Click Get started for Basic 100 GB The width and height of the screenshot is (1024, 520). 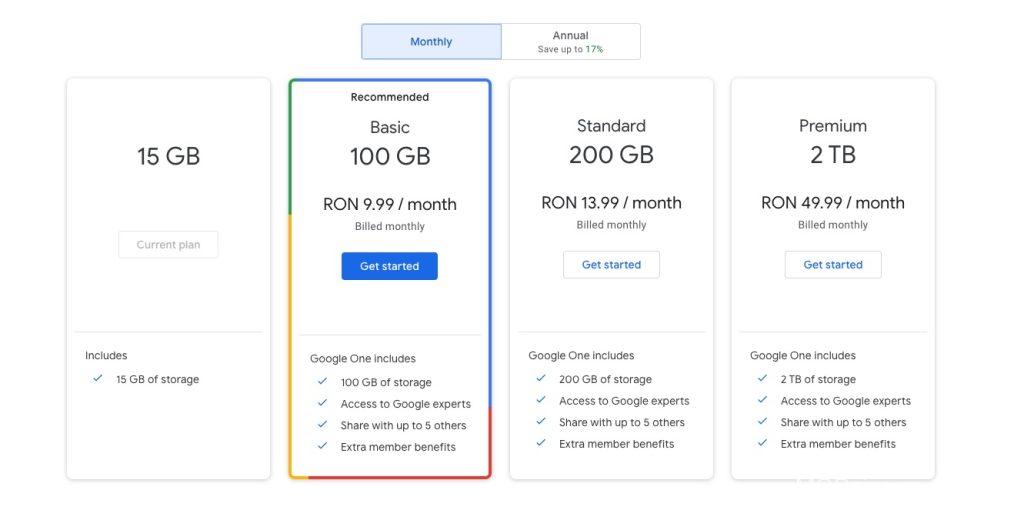coord(389,266)
